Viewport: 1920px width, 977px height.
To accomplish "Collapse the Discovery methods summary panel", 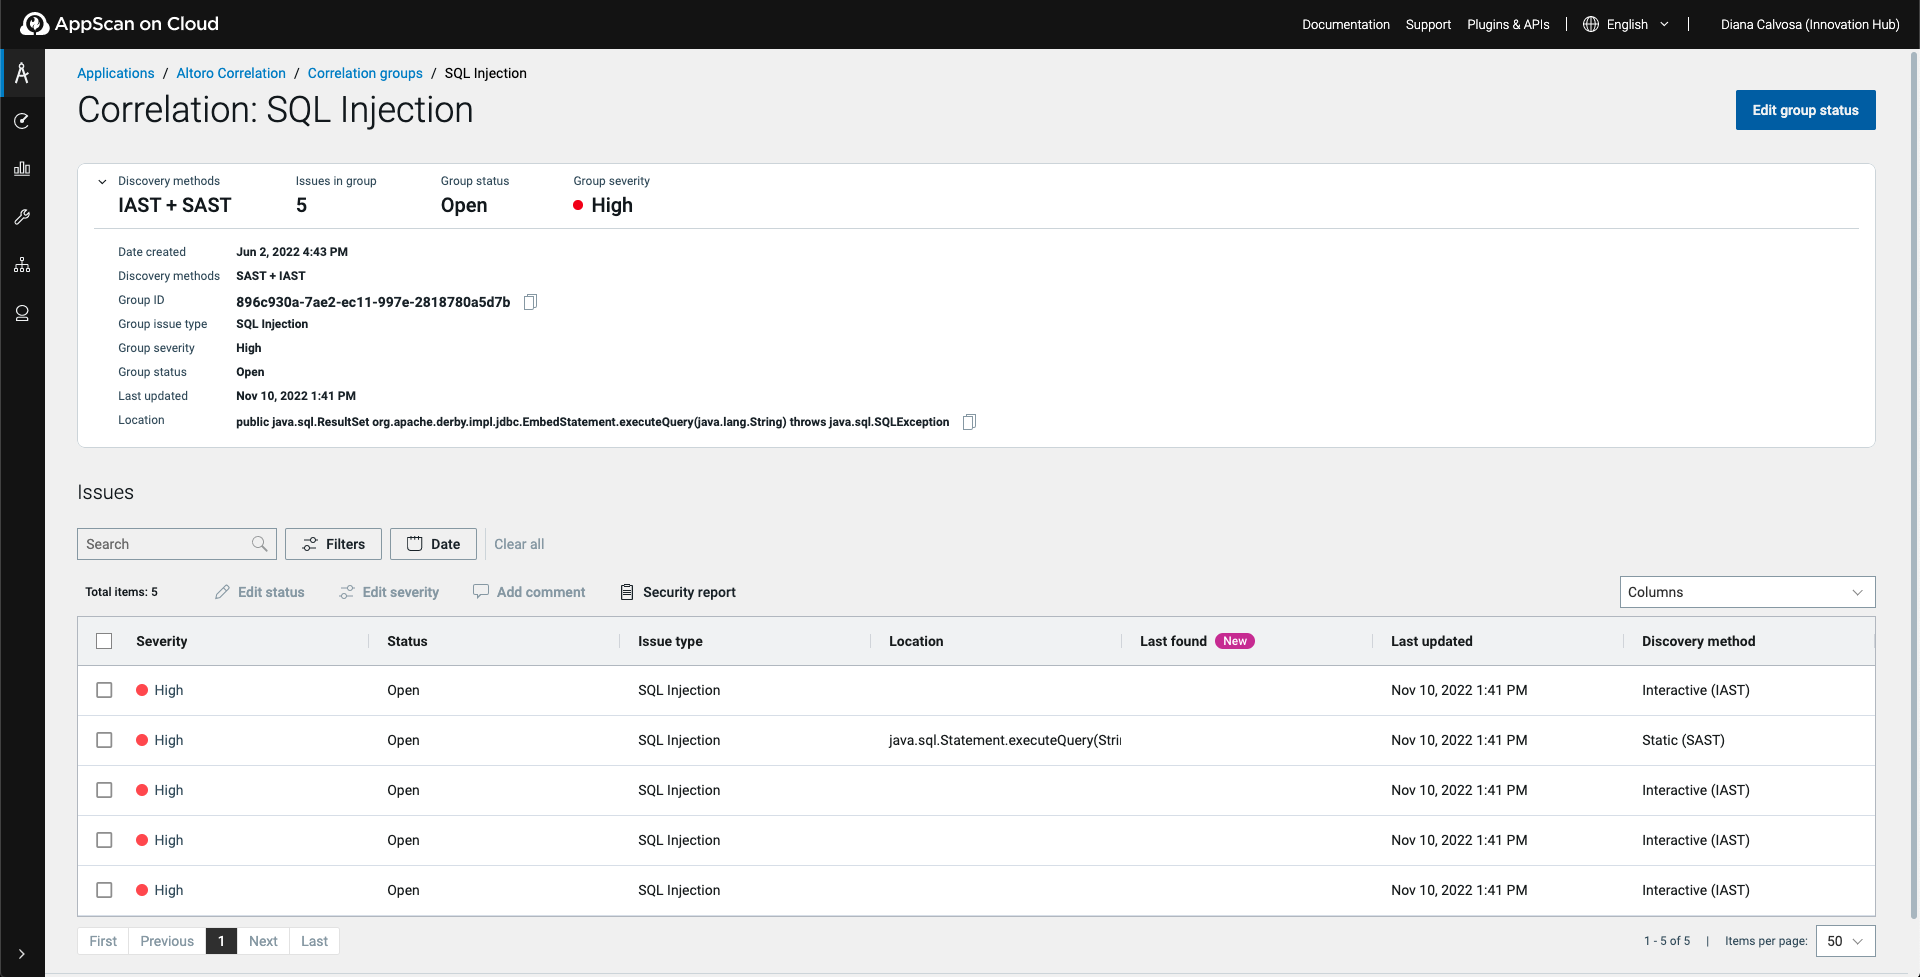I will pyautogui.click(x=101, y=181).
